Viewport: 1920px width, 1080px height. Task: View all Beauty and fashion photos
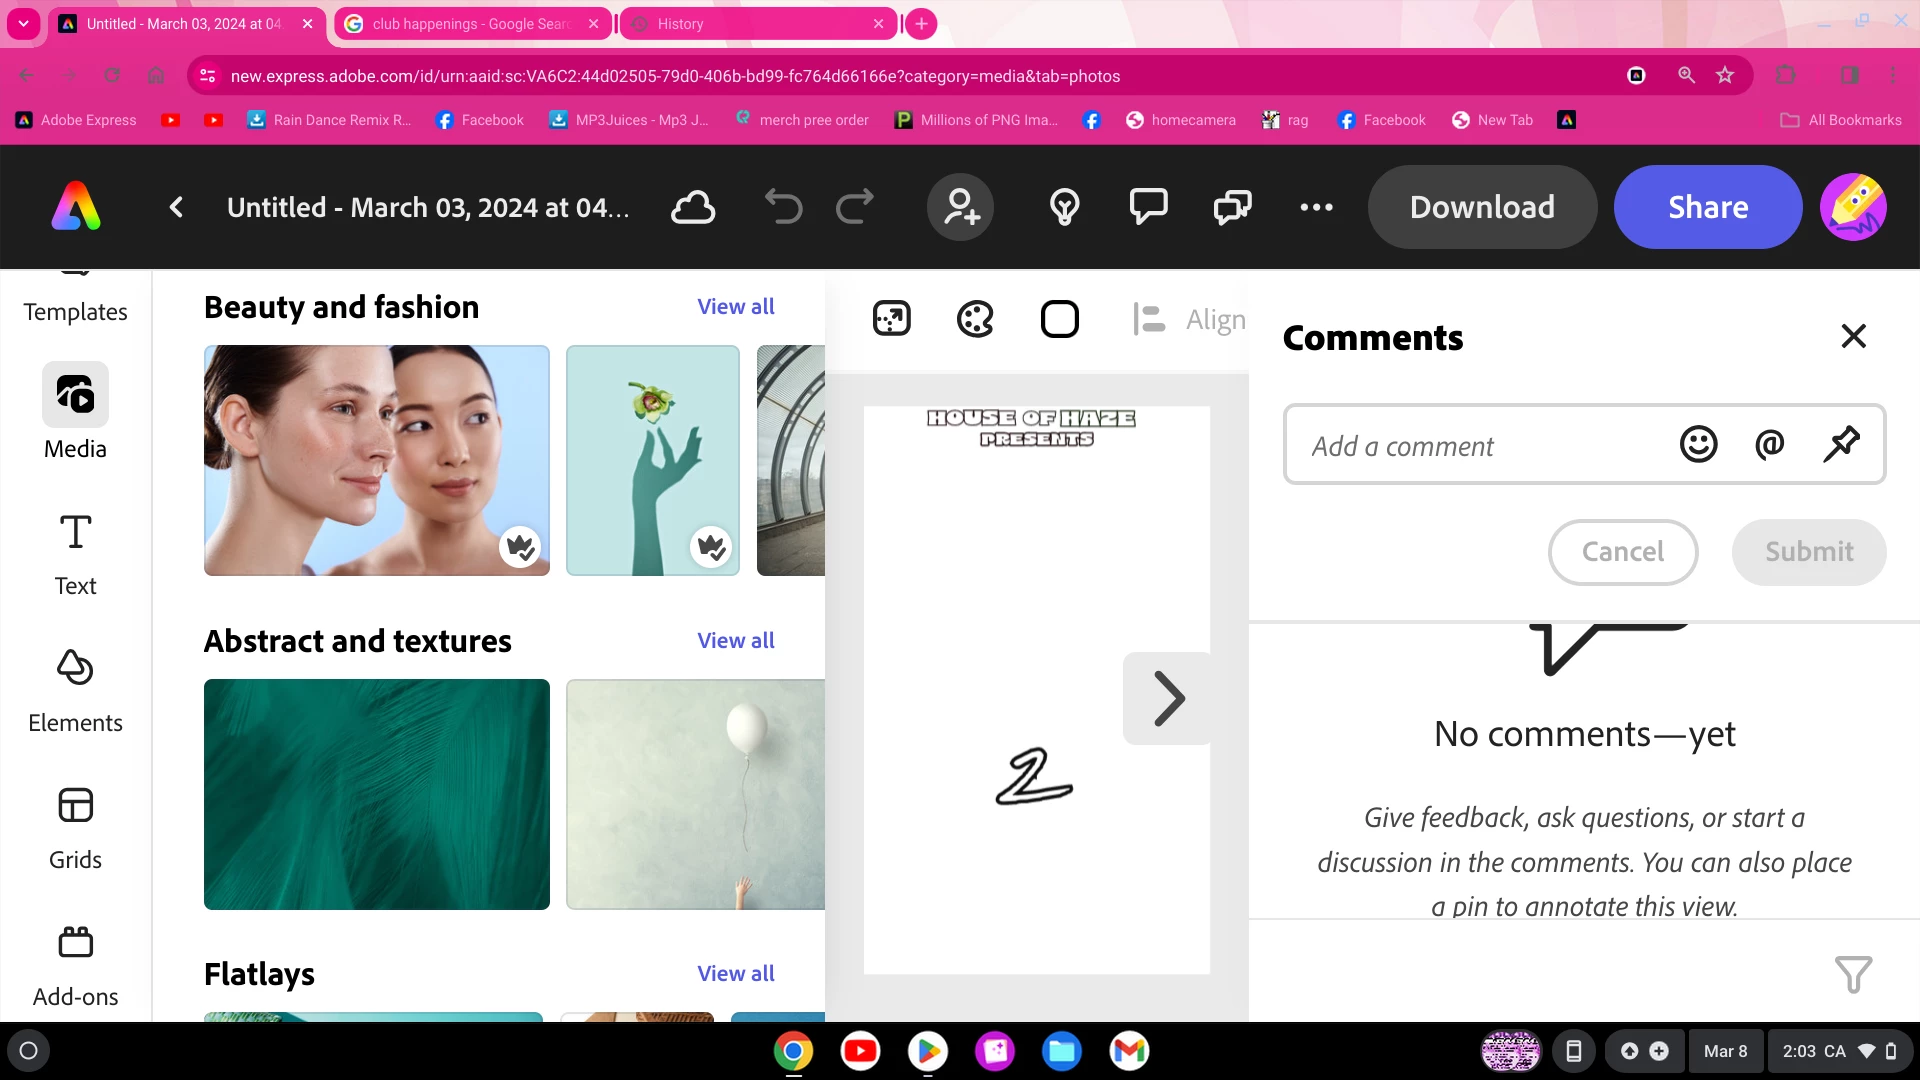pyautogui.click(x=735, y=307)
